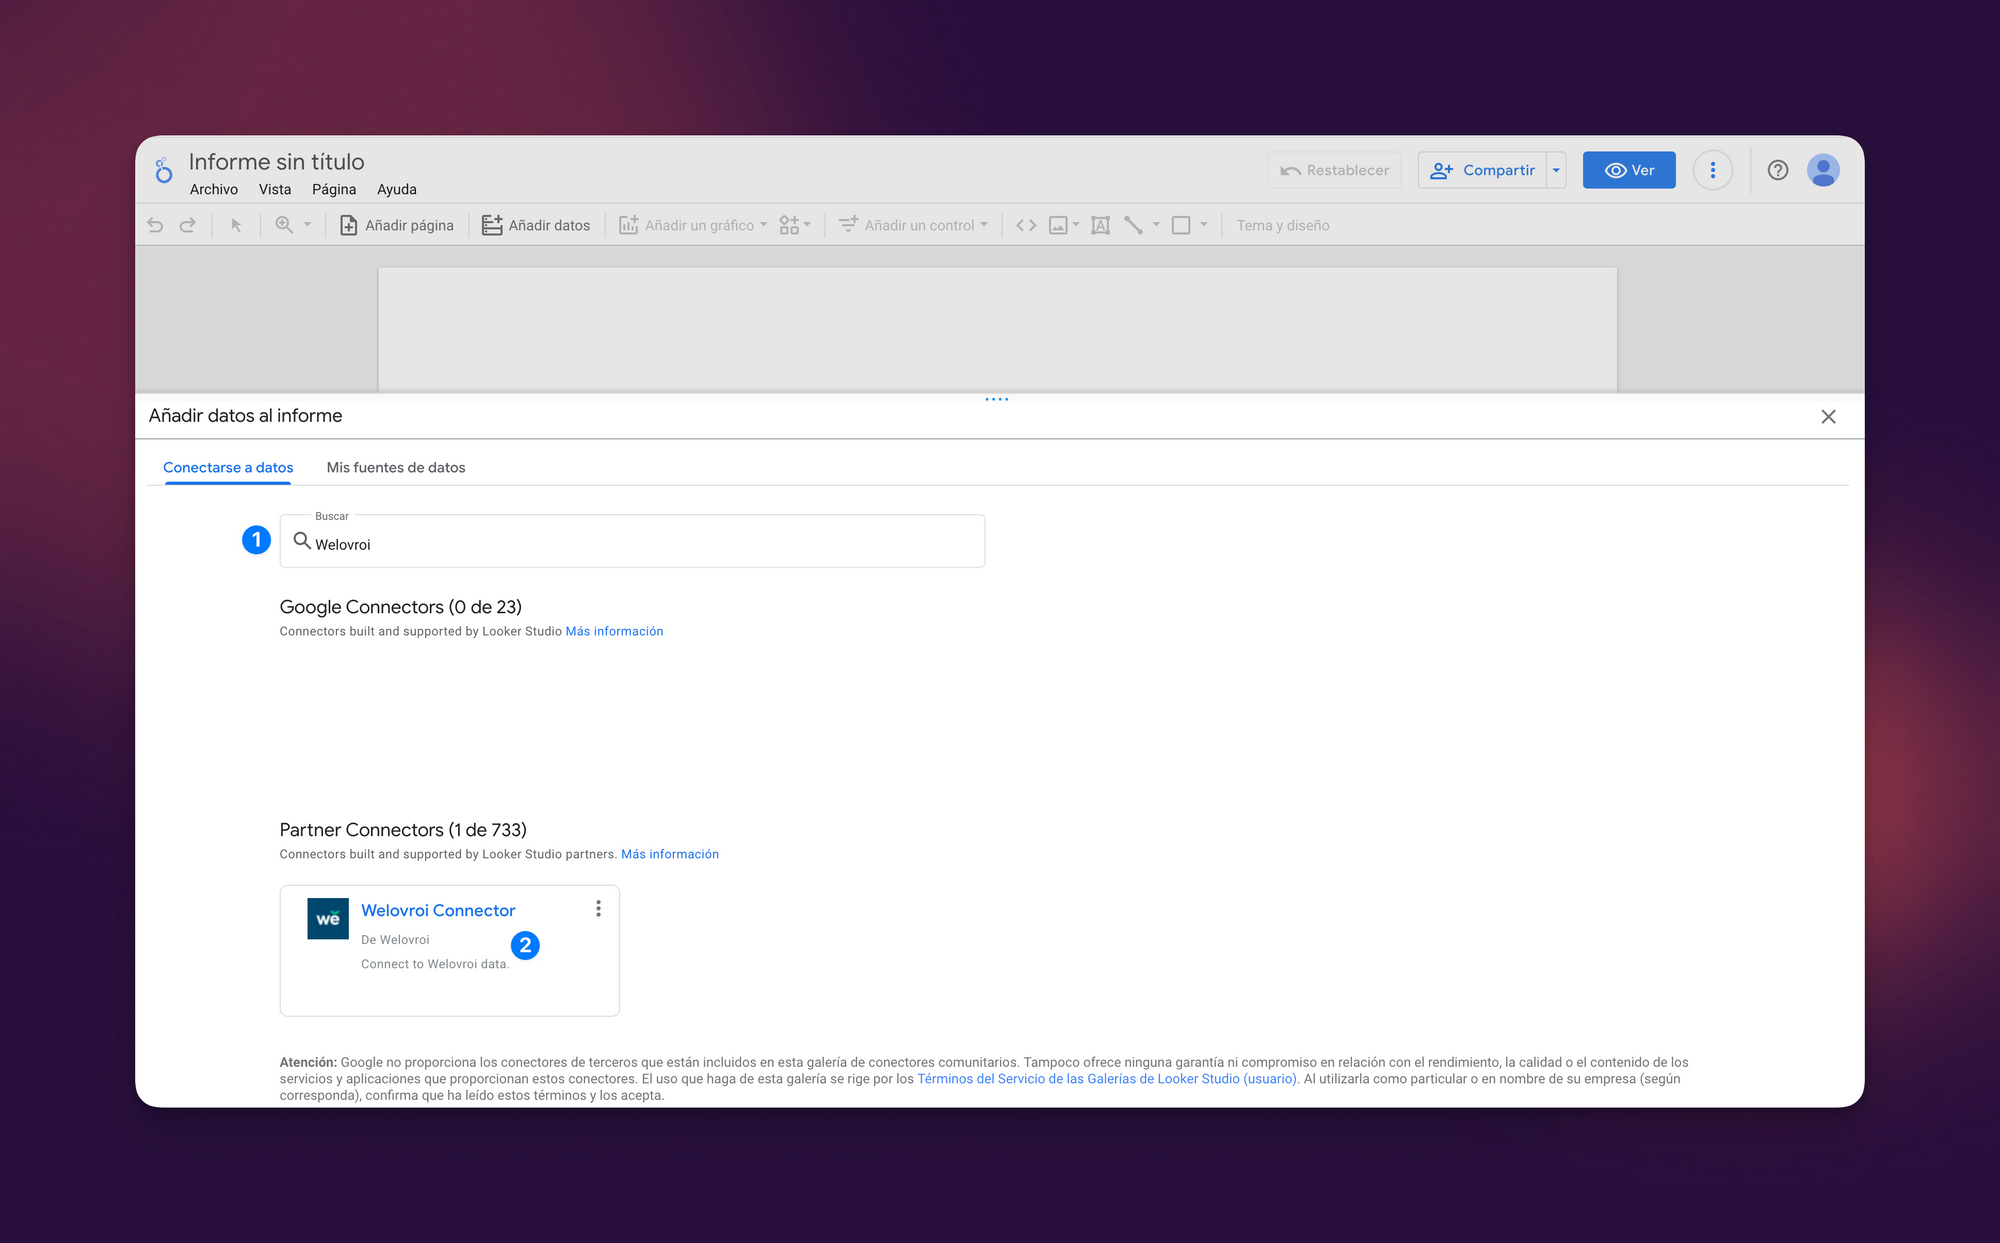Click the search magnifier icon in Buscar field
Image resolution: width=2000 pixels, height=1243 pixels.
click(x=301, y=541)
